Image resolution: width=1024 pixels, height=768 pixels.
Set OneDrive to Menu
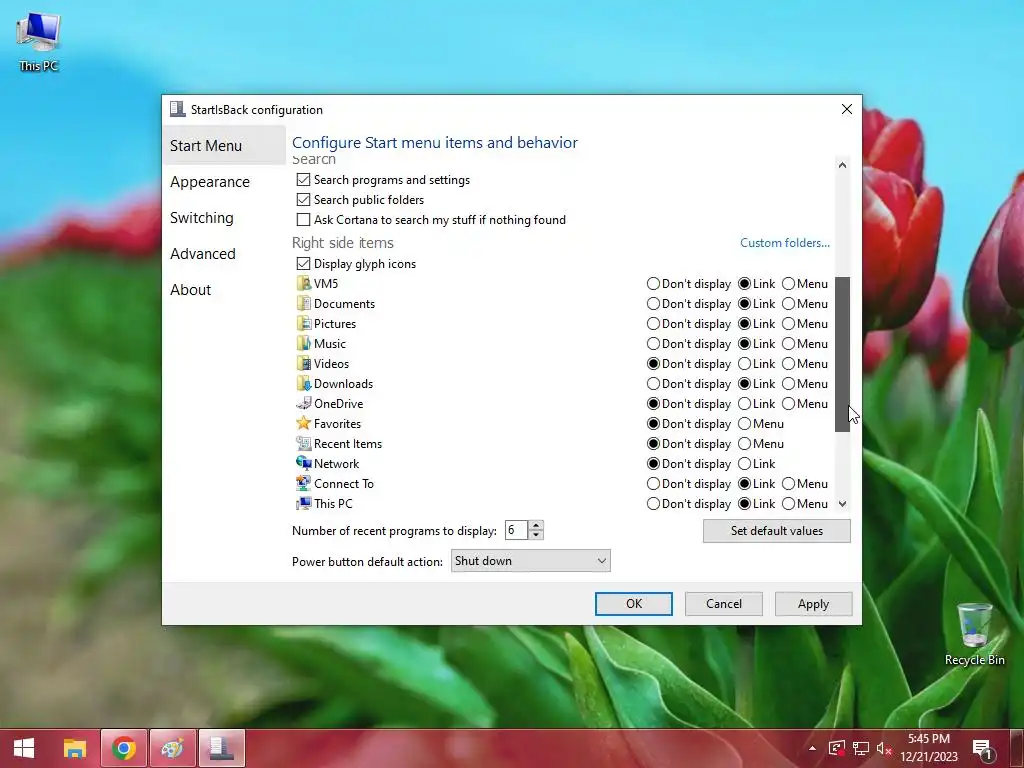pos(788,404)
